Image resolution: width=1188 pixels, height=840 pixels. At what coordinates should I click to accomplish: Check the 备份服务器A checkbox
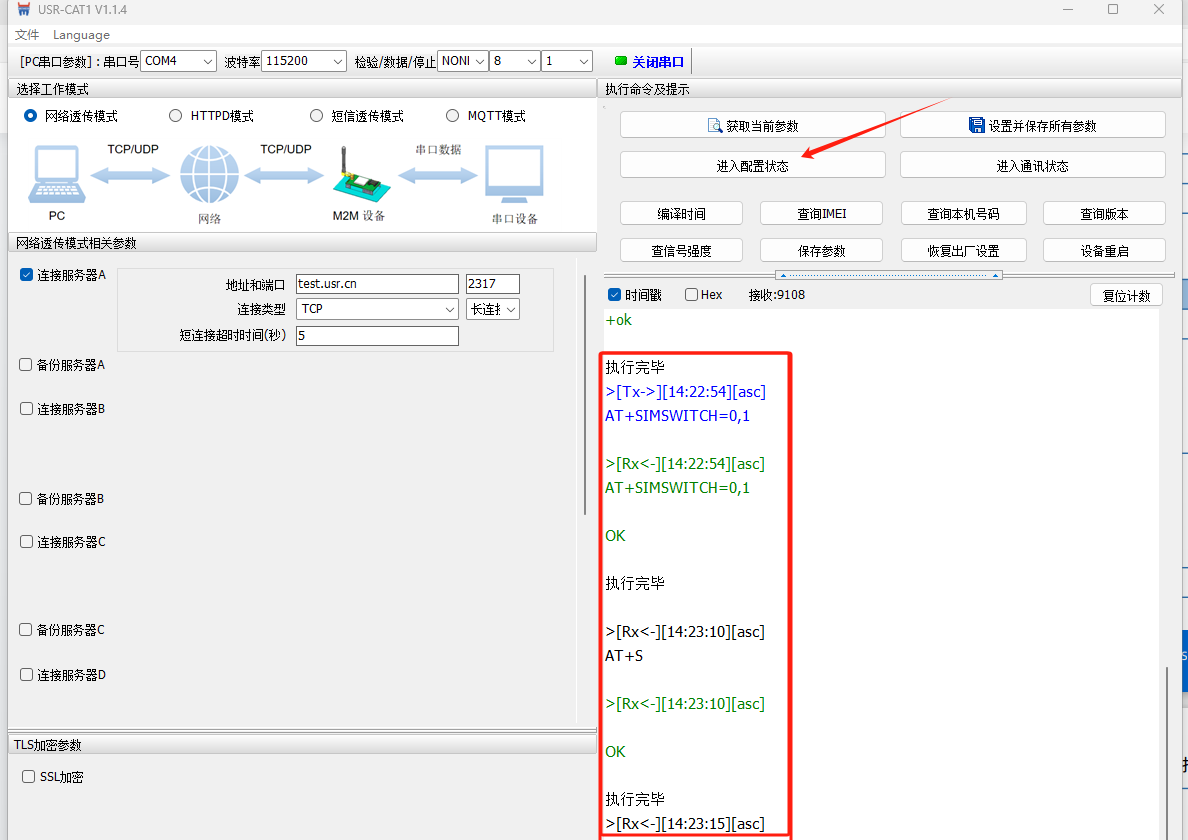tap(26, 365)
